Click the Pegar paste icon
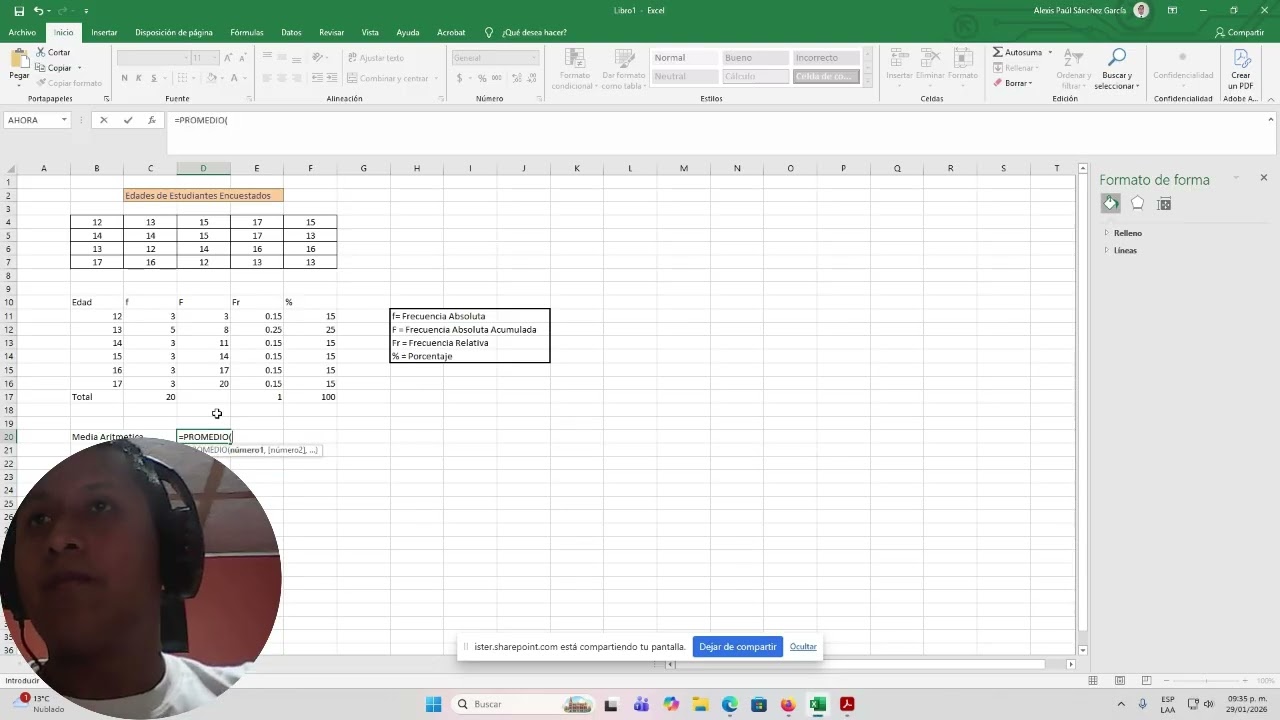 tap(19, 58)
